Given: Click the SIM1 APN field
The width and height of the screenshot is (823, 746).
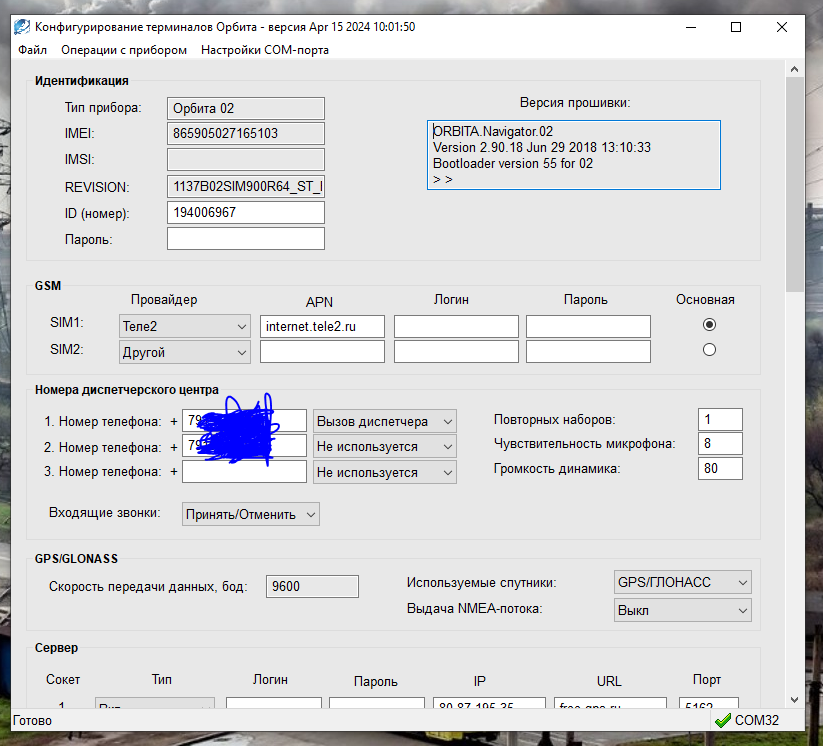Looking at the screenshot, I should click(x=322, y=326).
